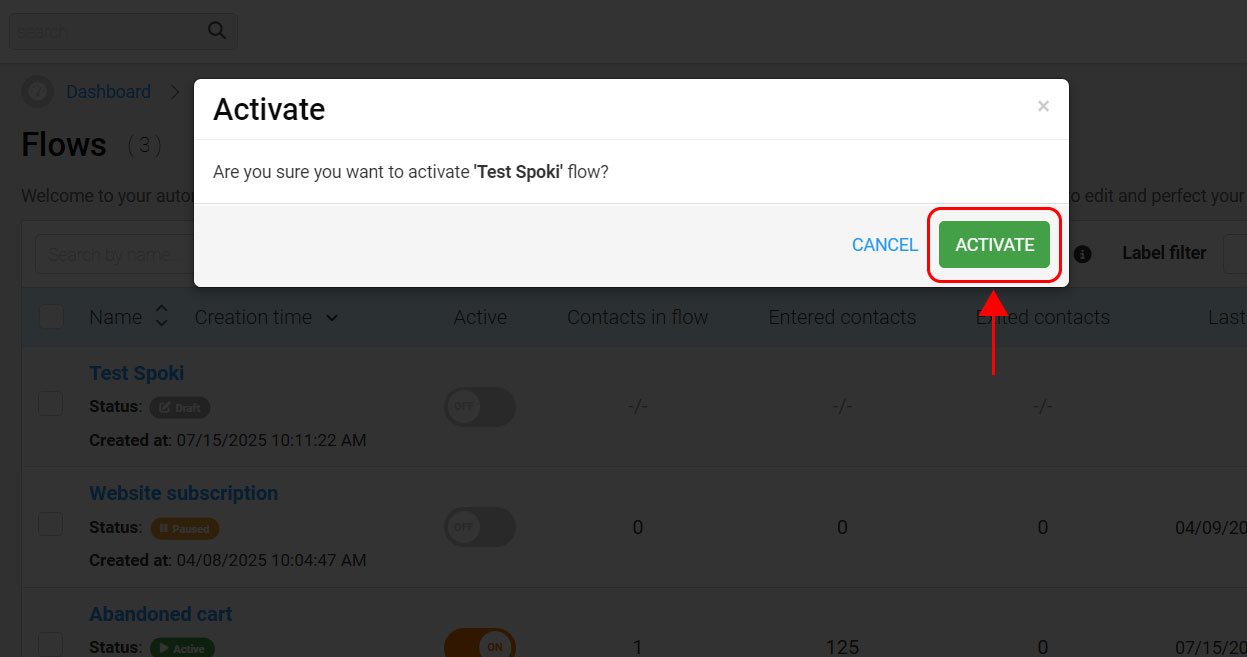Screen dimensions: 1247x657
Task: Sort flows using the Name arrows icon
Action: [162, 317]
